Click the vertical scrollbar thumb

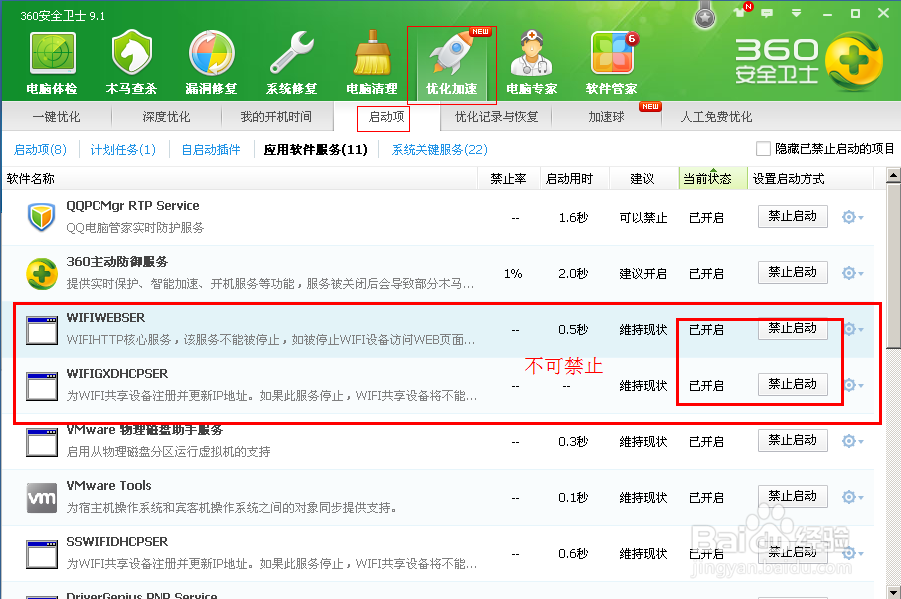coord(893,266)
